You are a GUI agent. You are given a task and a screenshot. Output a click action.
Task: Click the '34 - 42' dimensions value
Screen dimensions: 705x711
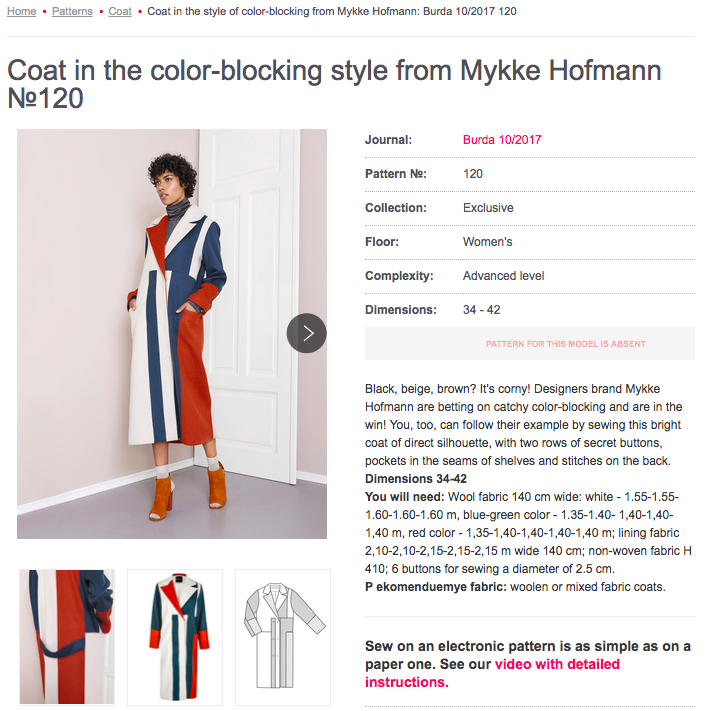click(482, 310)
